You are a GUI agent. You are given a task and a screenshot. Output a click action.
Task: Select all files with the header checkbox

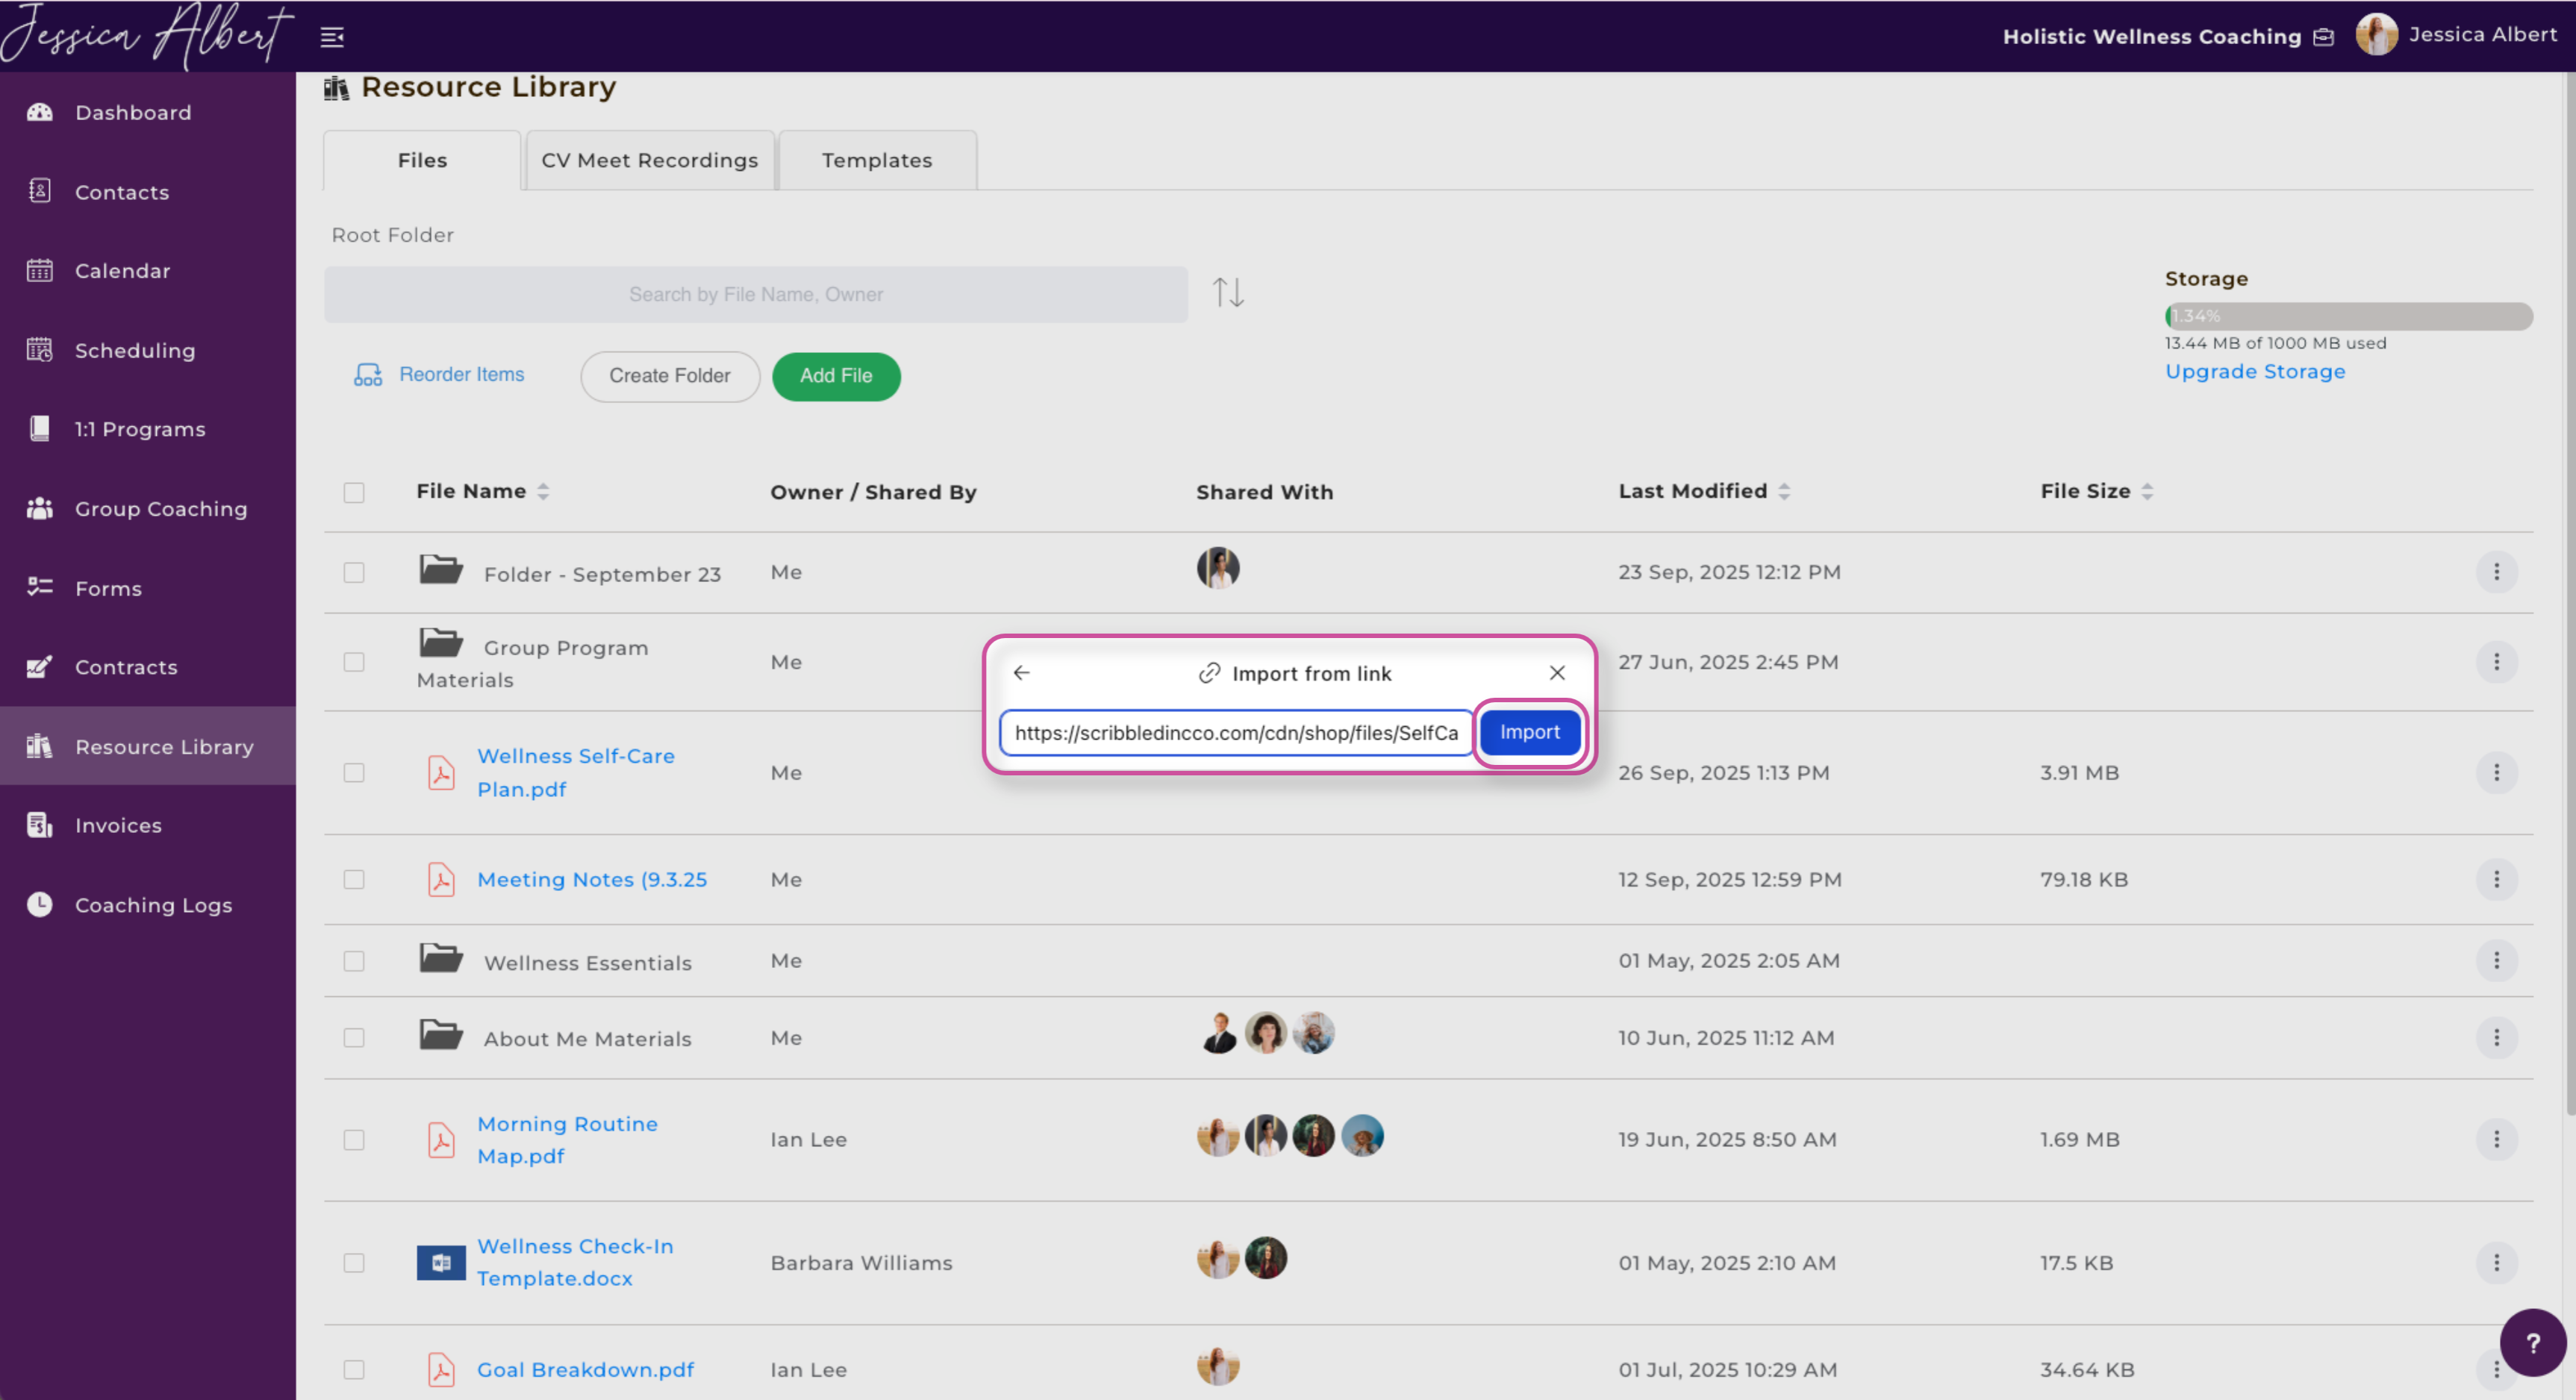(354, 492)
